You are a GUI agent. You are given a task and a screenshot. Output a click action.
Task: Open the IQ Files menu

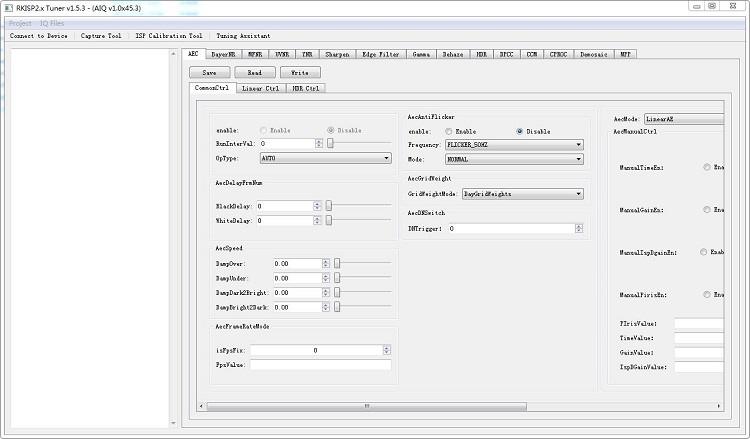point(52,23)
